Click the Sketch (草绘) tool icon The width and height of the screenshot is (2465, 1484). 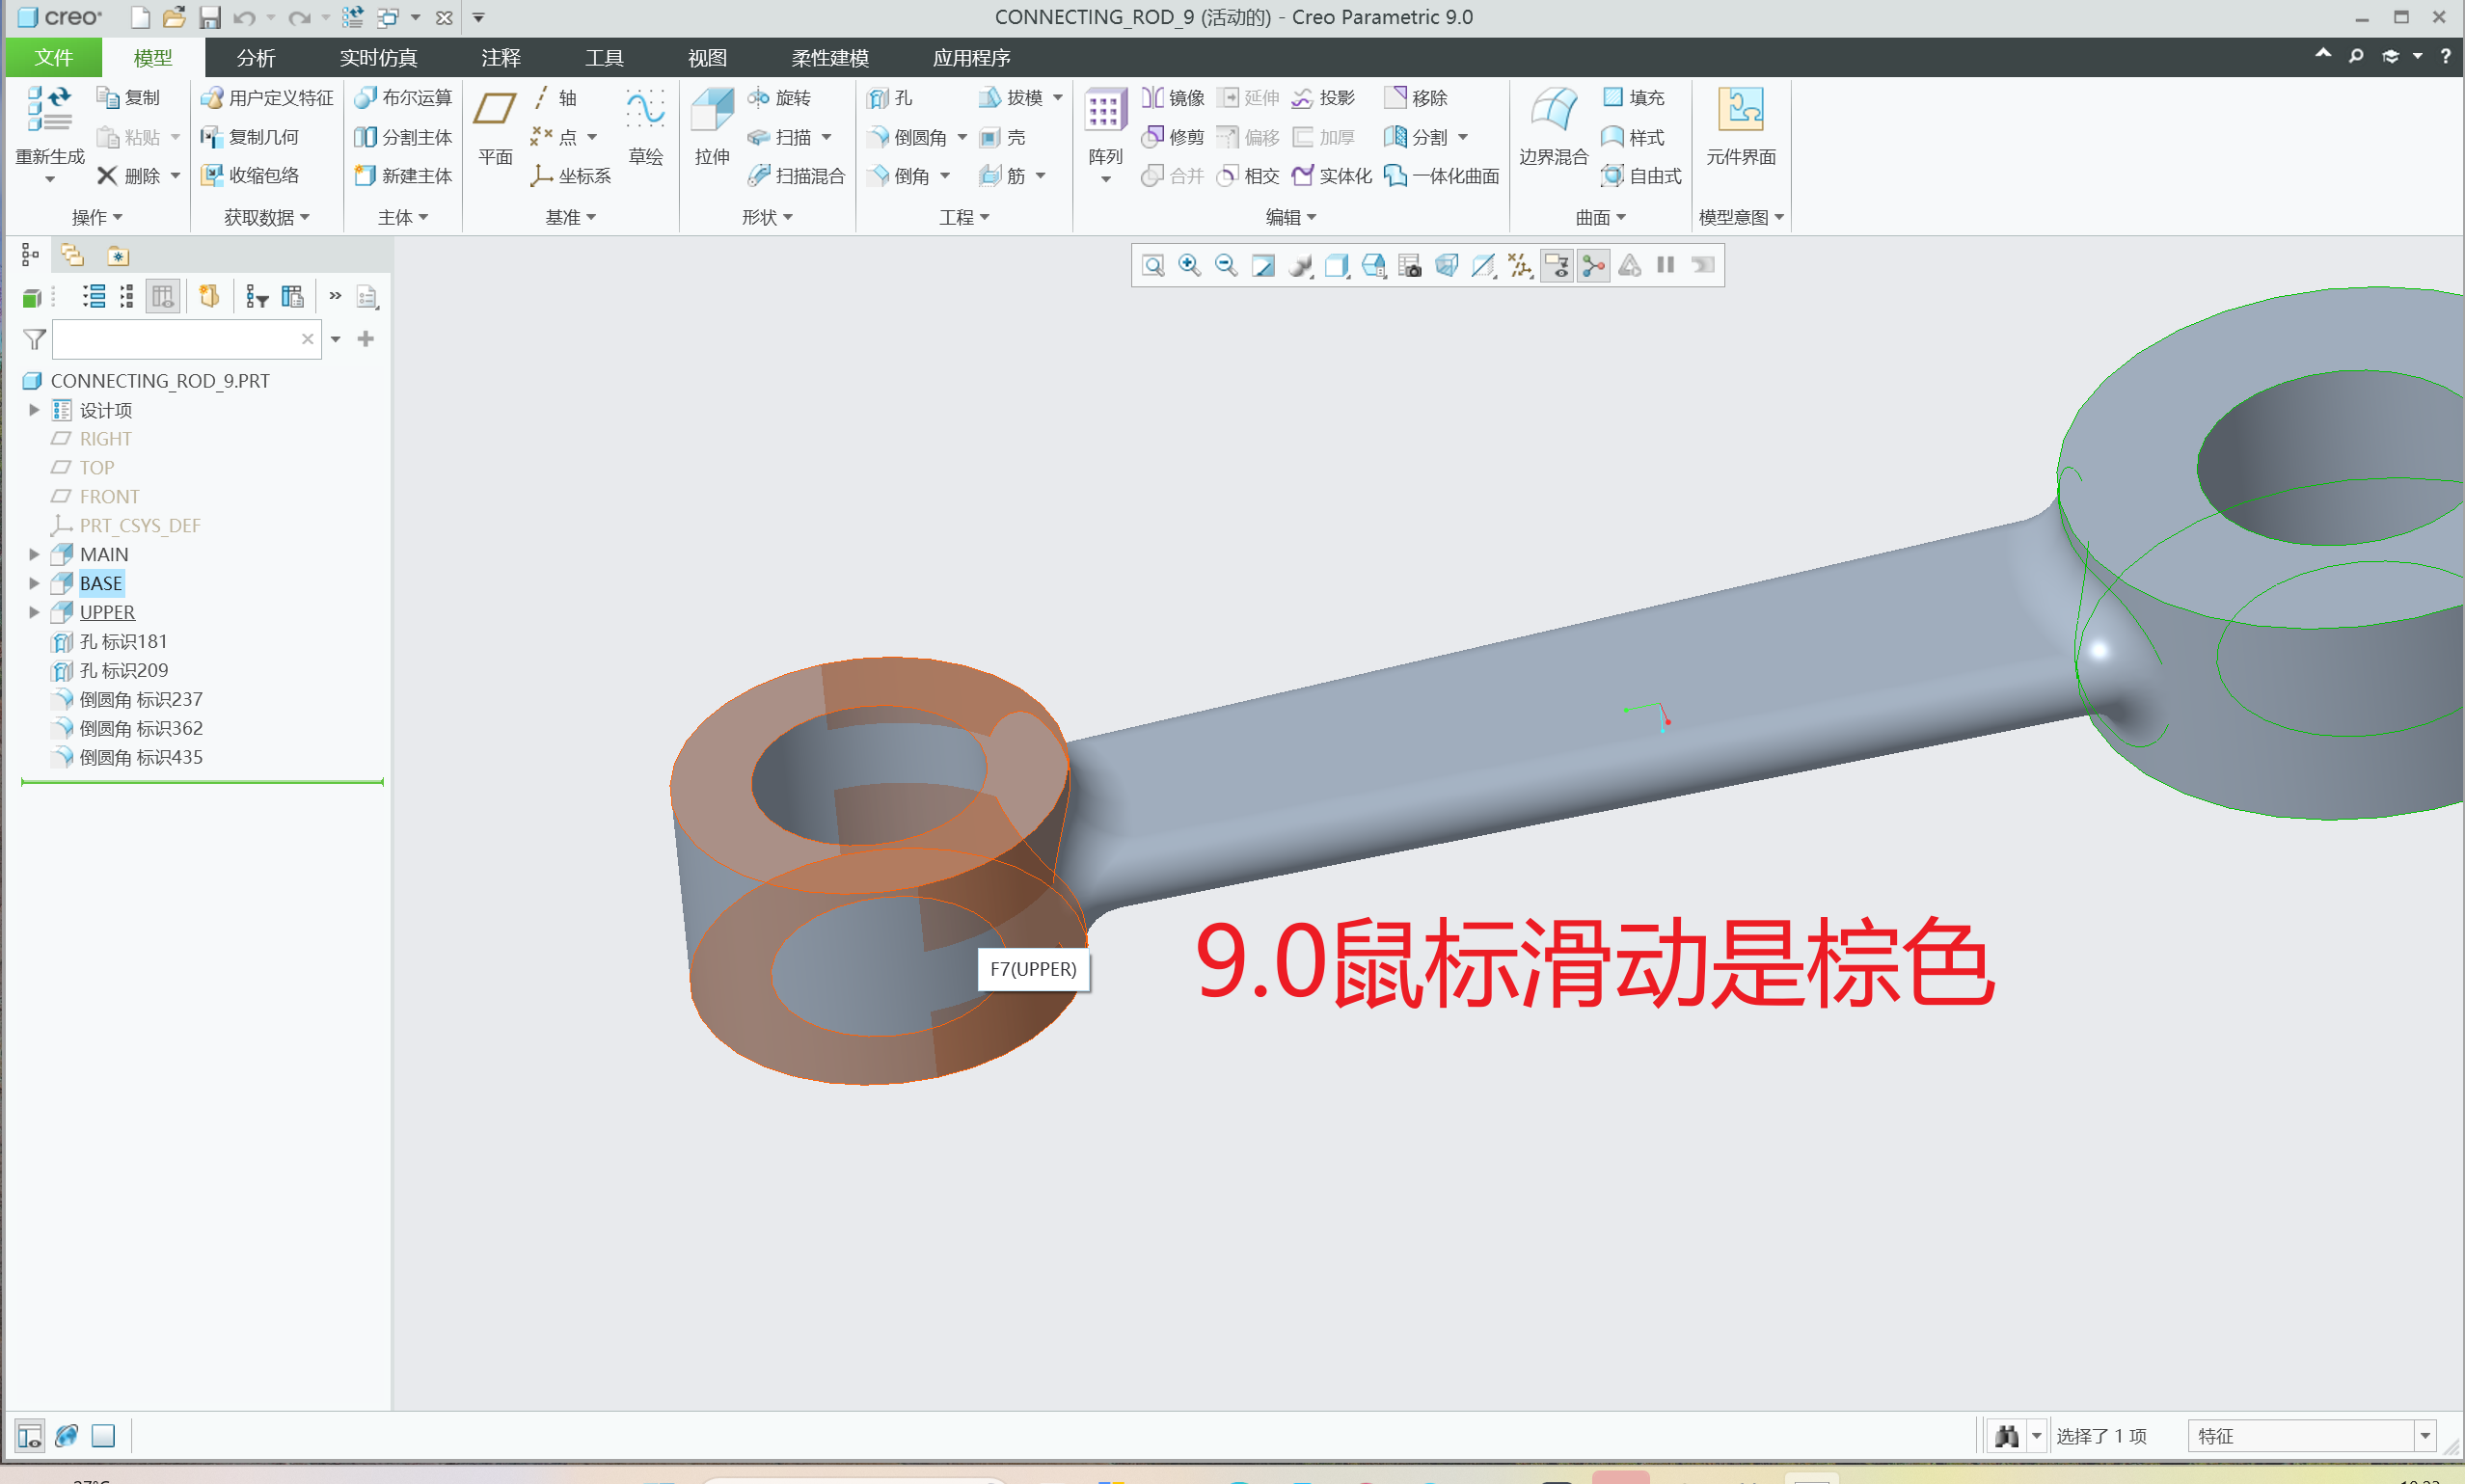pyautogui.click(x=645, y=110)
